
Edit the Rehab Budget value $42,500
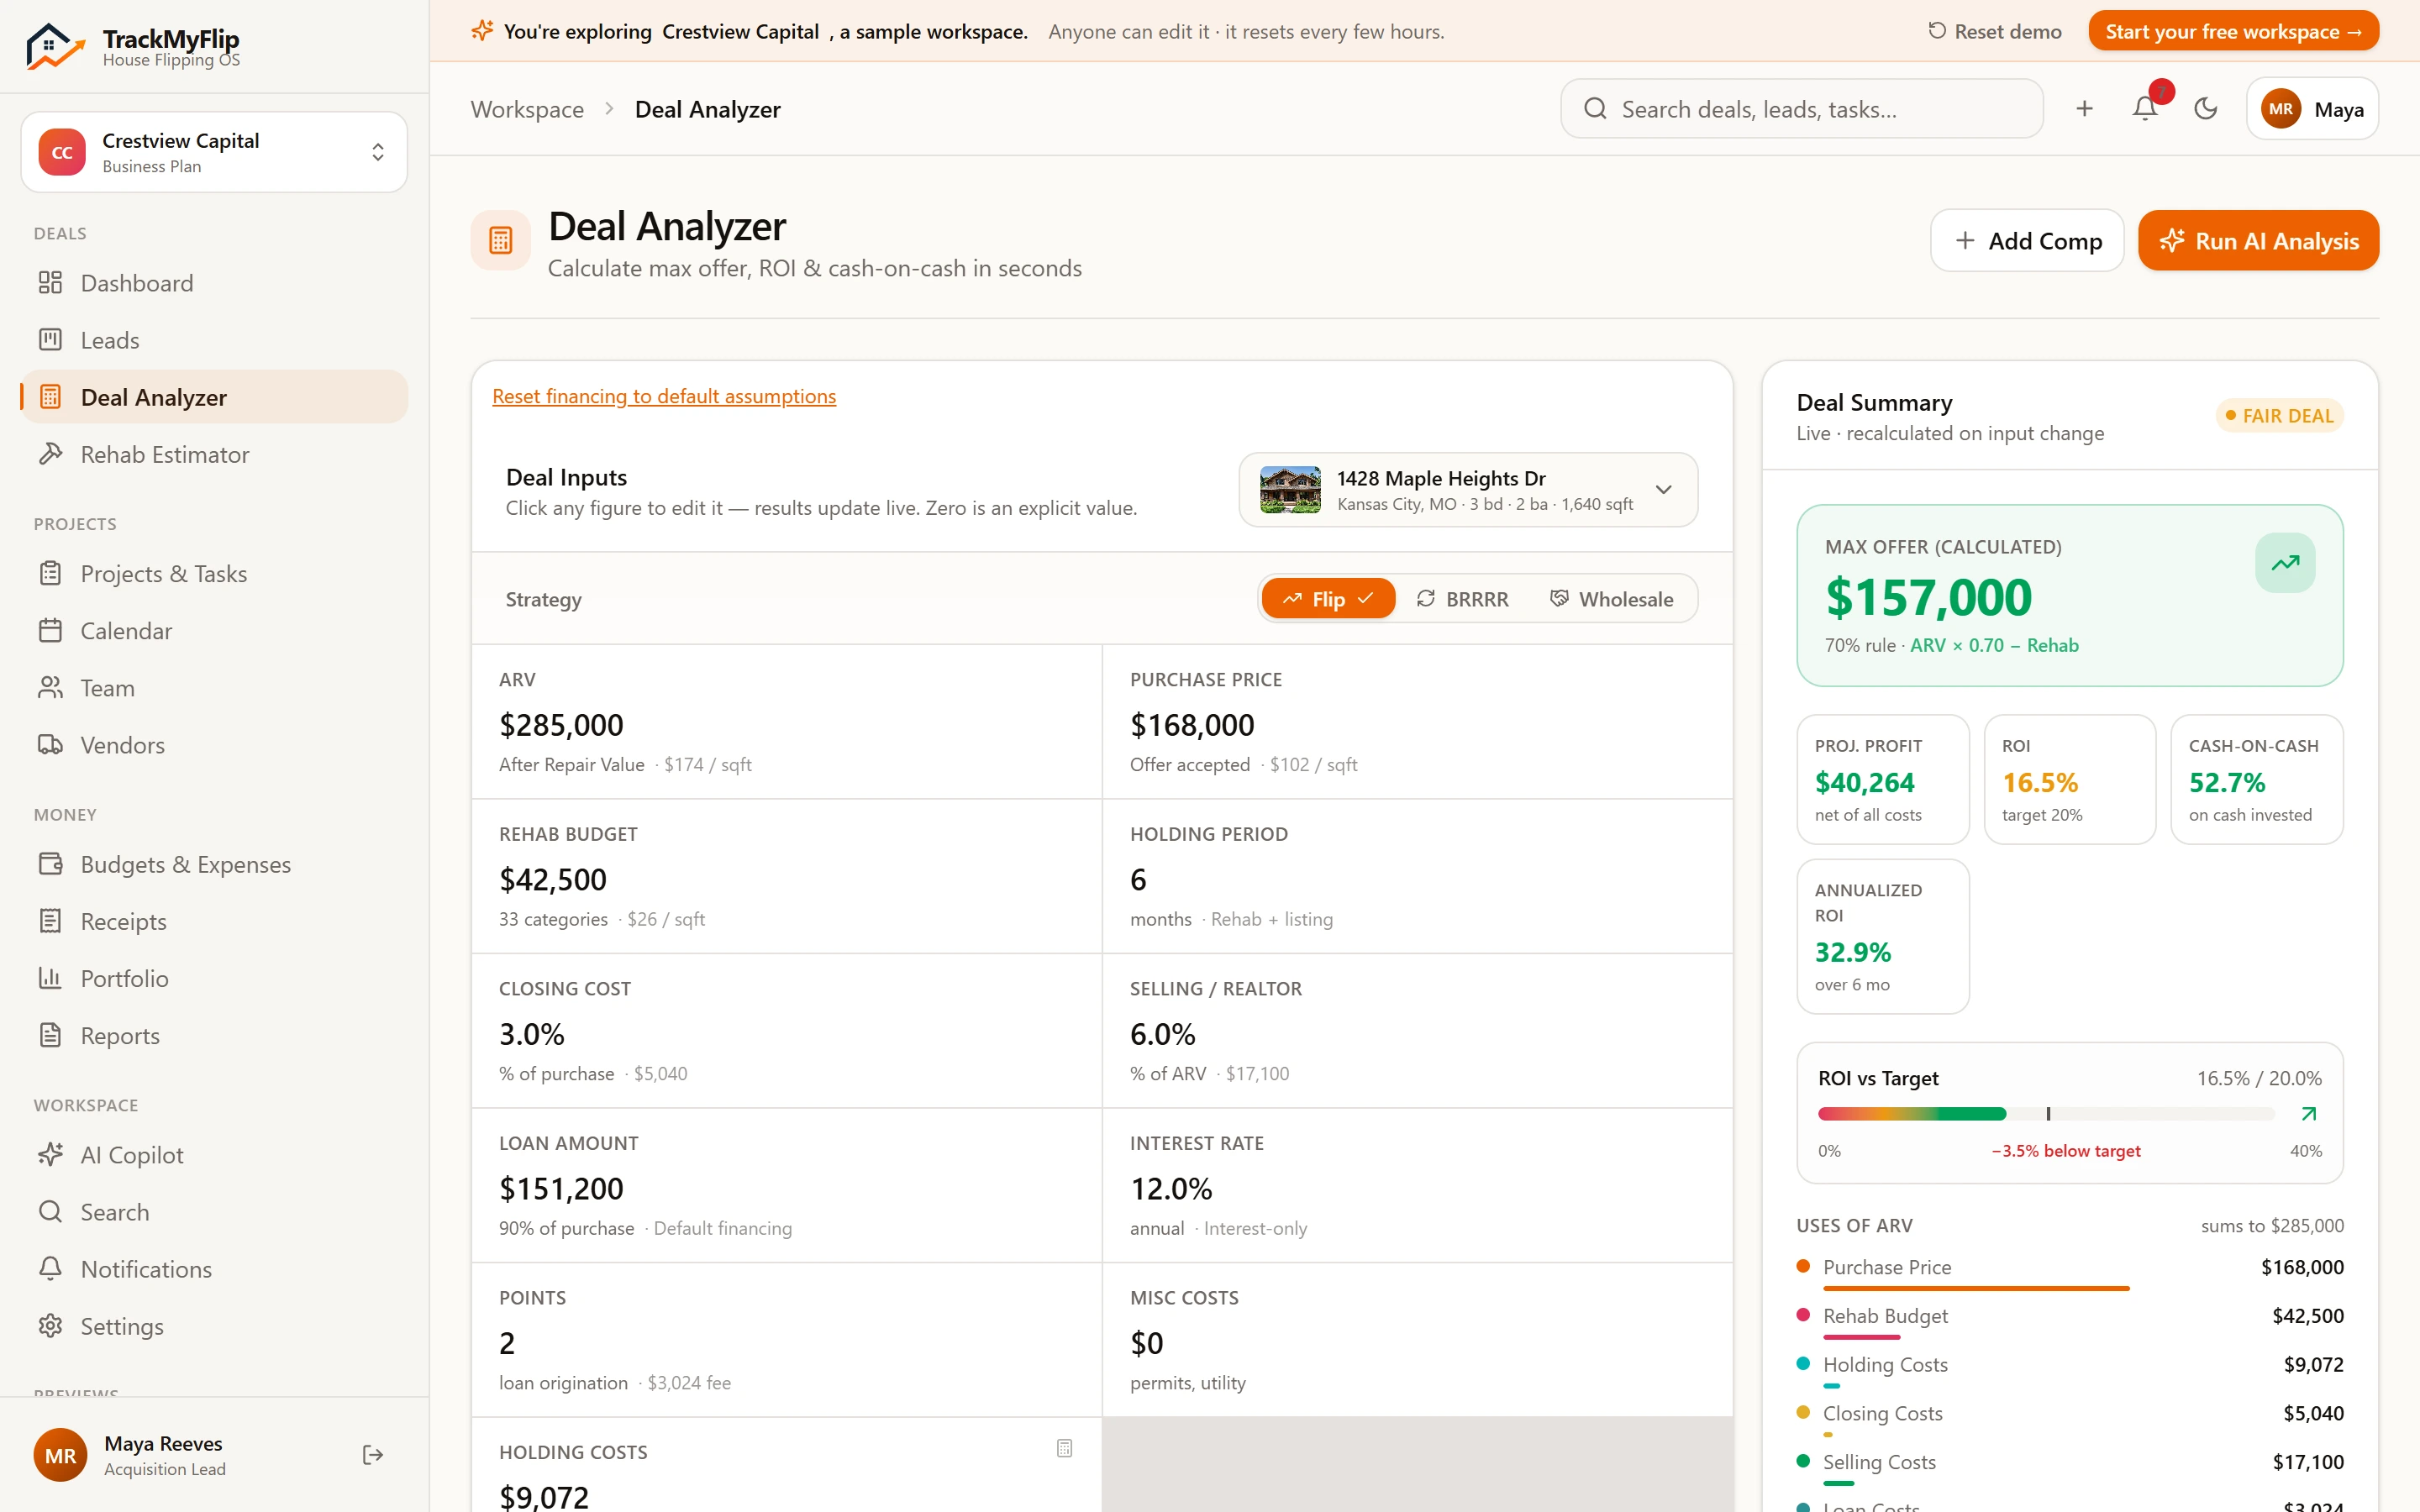pos(553,879)
